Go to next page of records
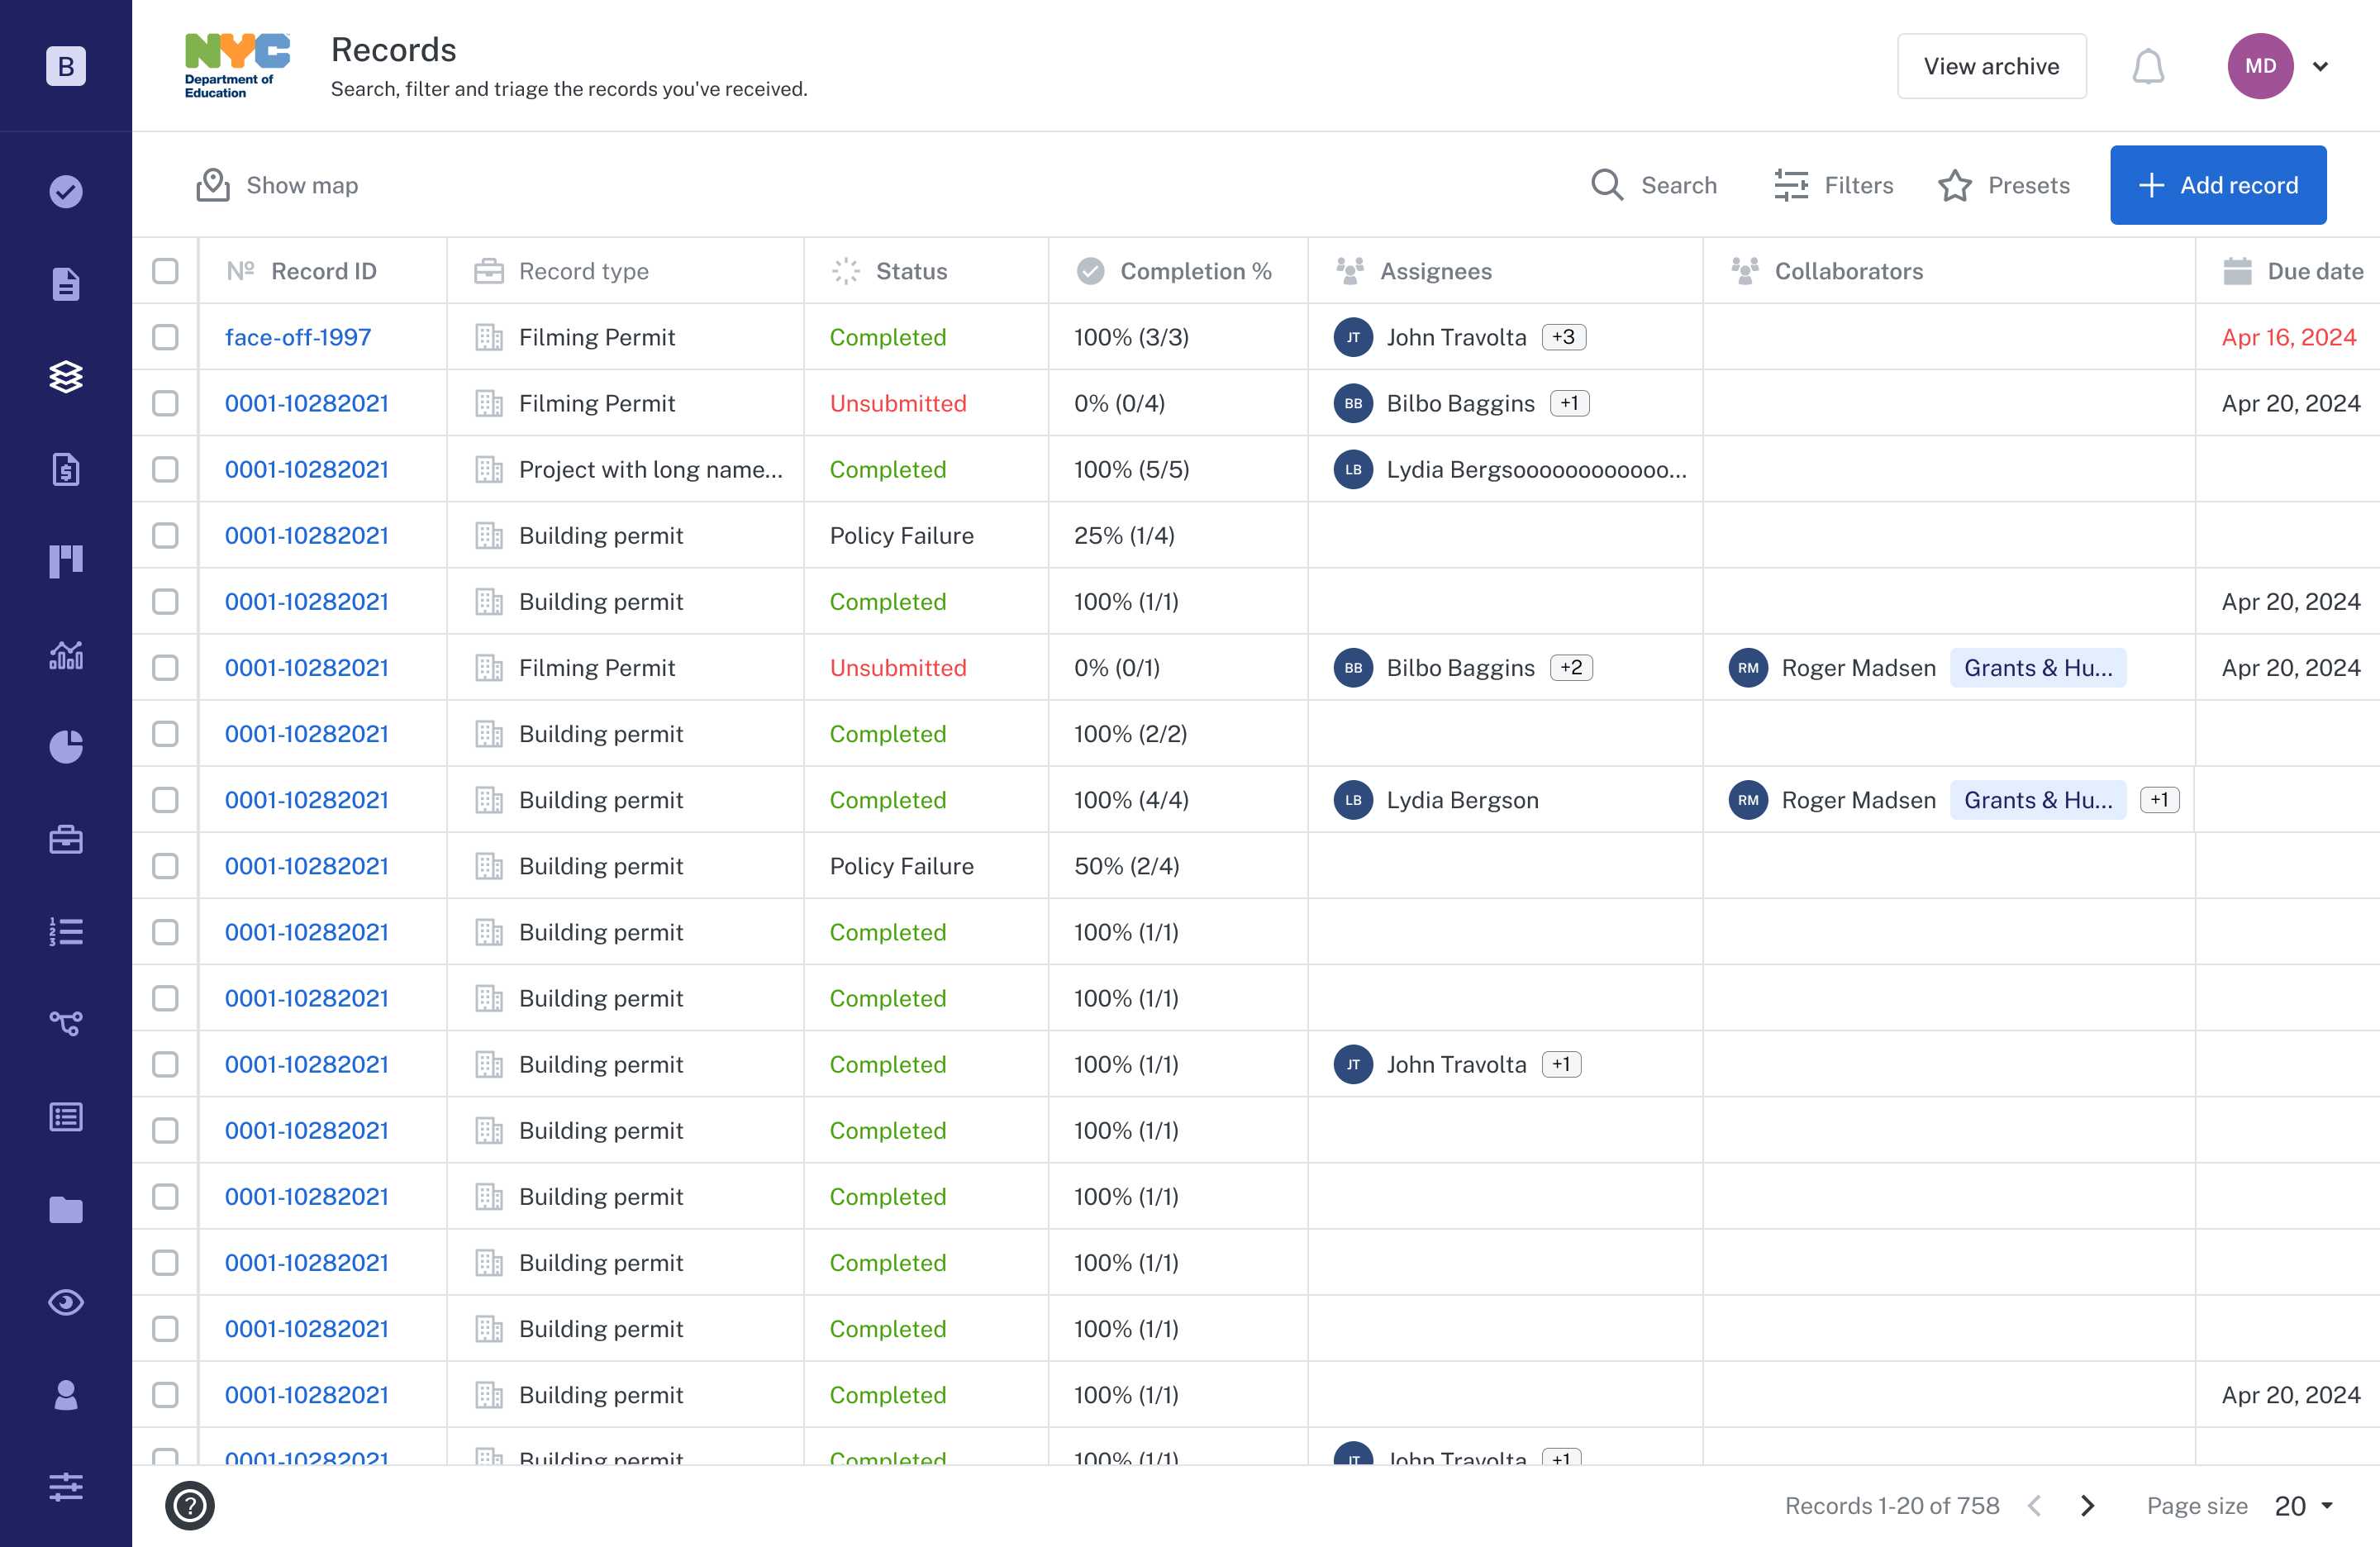 click(2087, 1505)
